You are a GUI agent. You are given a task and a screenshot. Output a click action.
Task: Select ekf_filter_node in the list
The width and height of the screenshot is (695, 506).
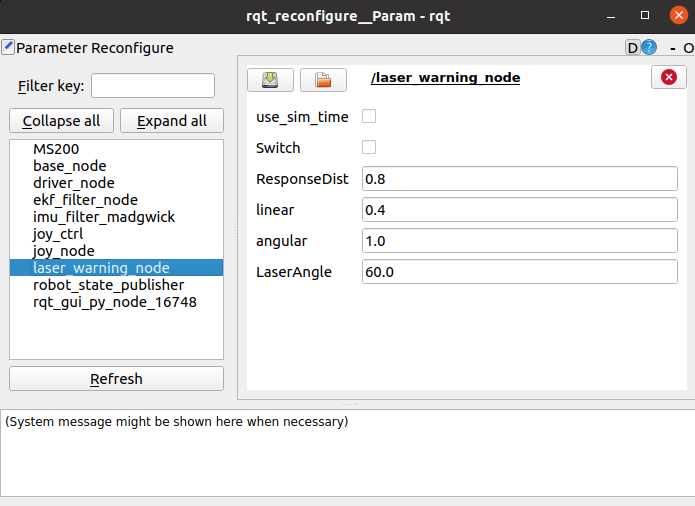[86, 200]
